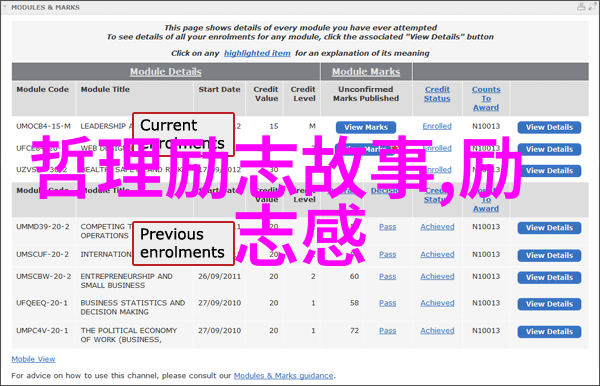View Details for the UZVS health safety row
600x386 pixels.
pyautogui.click(x=549, y=171)
